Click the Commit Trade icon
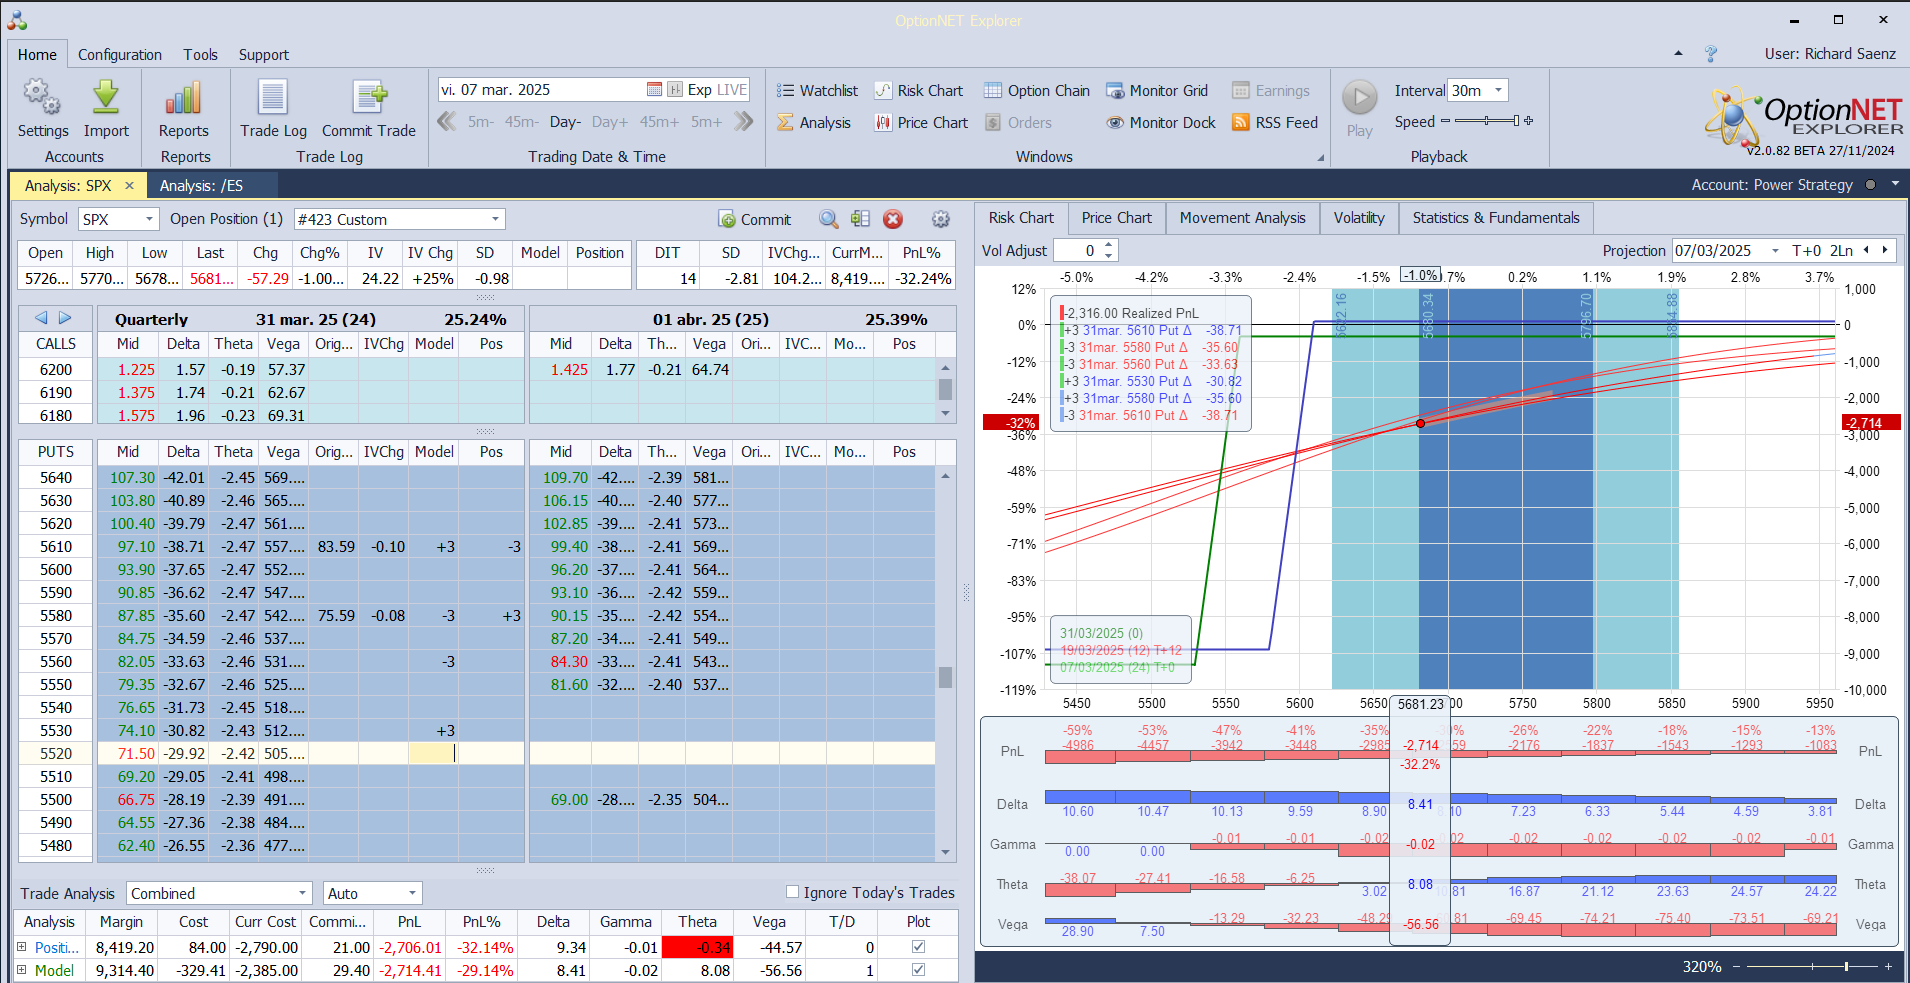The width and height of the screenshot is (1910, 983). click(x=369, y=97)
